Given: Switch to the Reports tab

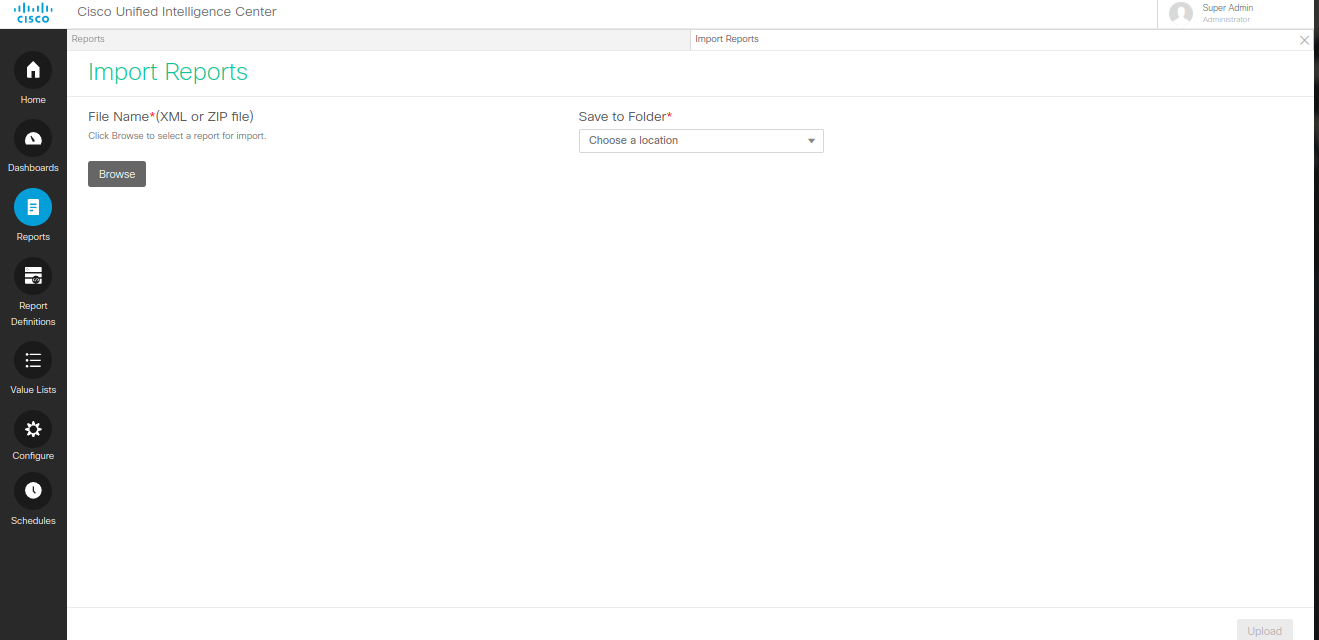Looking at the screenshot, I should coord(88,39).
